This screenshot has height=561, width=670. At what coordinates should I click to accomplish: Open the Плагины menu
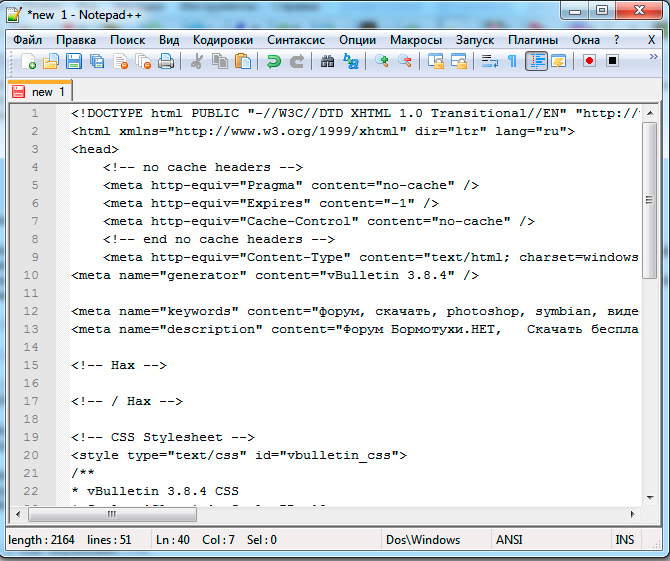[x=533, y=39]
